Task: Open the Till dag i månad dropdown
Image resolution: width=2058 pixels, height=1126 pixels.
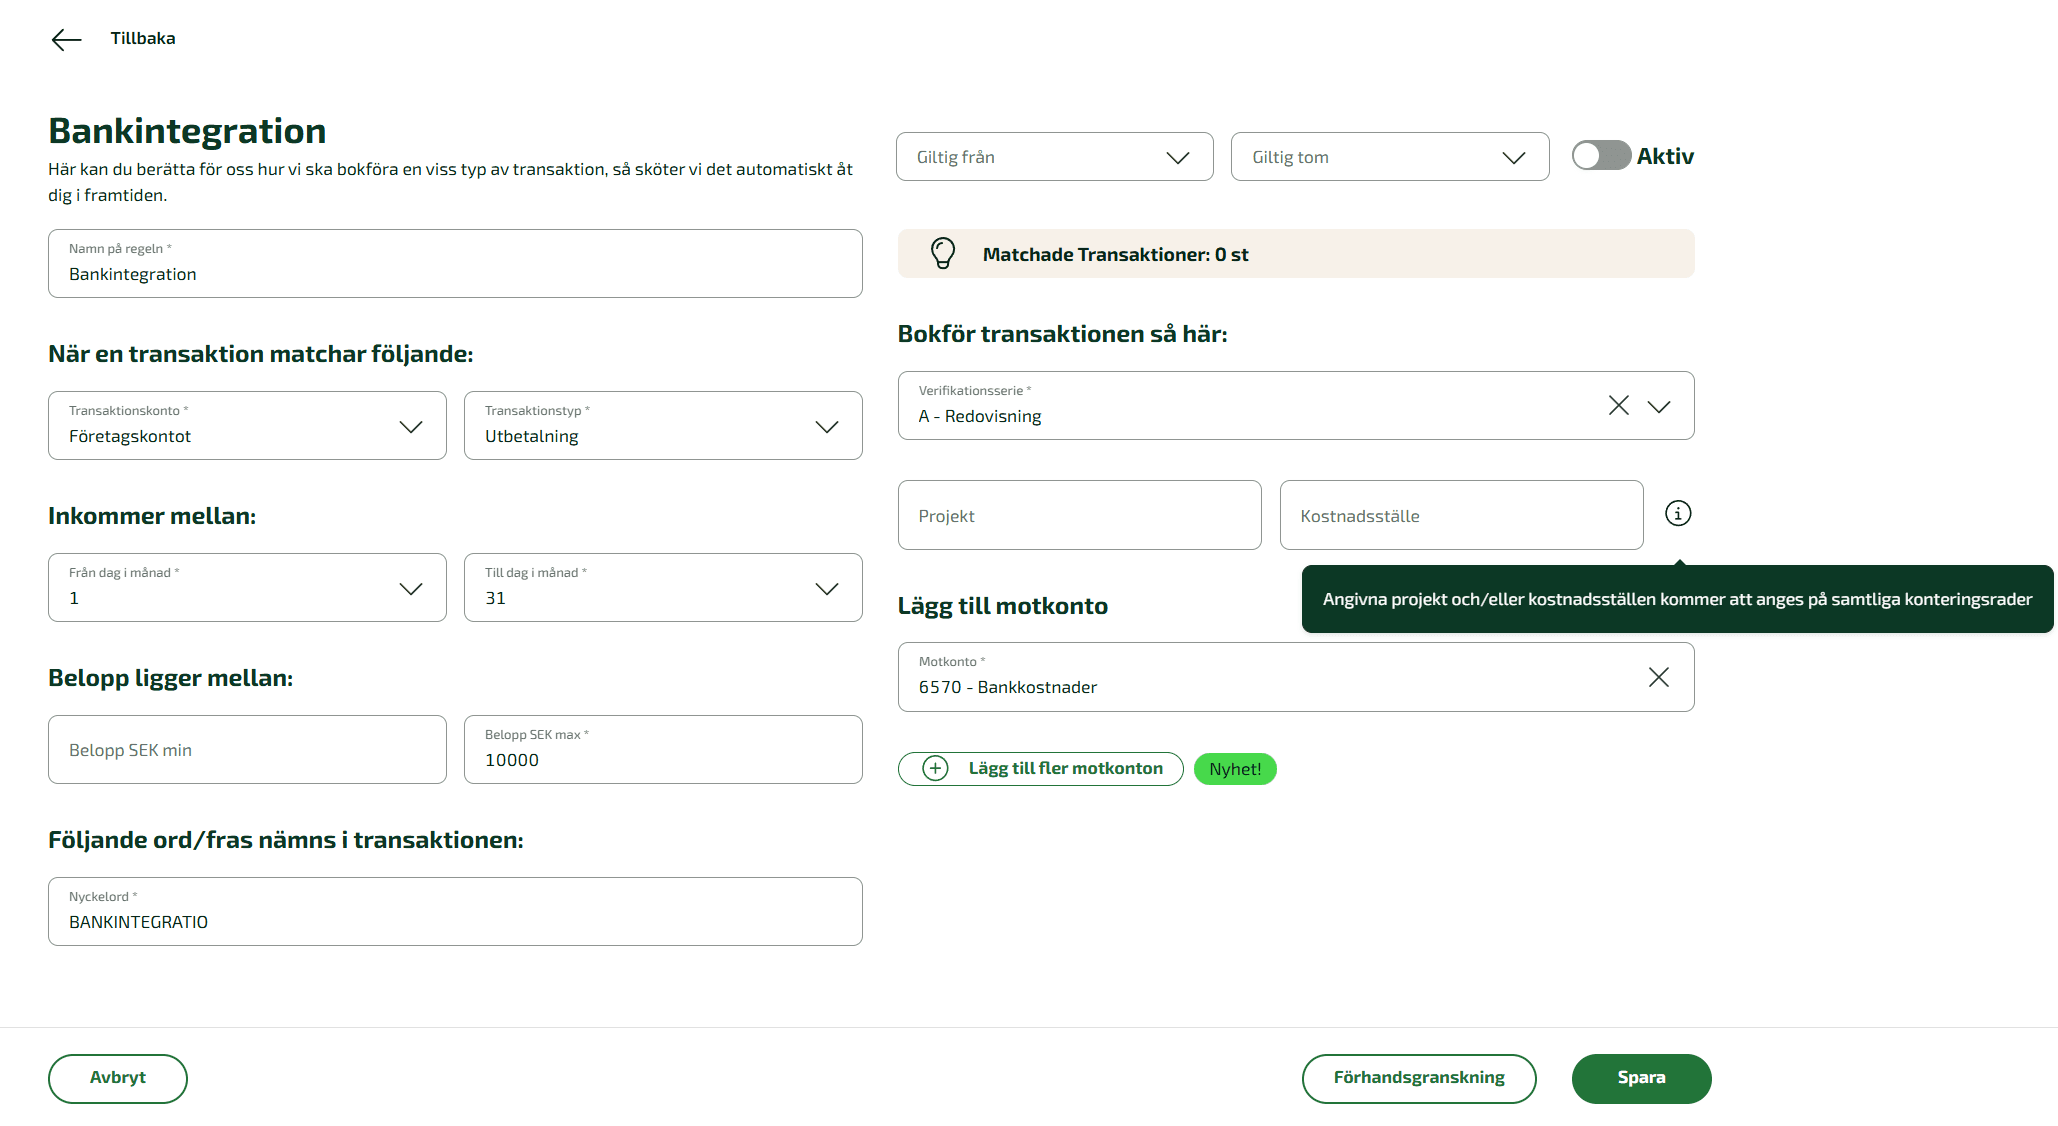Action: click(x=826, y=588)
